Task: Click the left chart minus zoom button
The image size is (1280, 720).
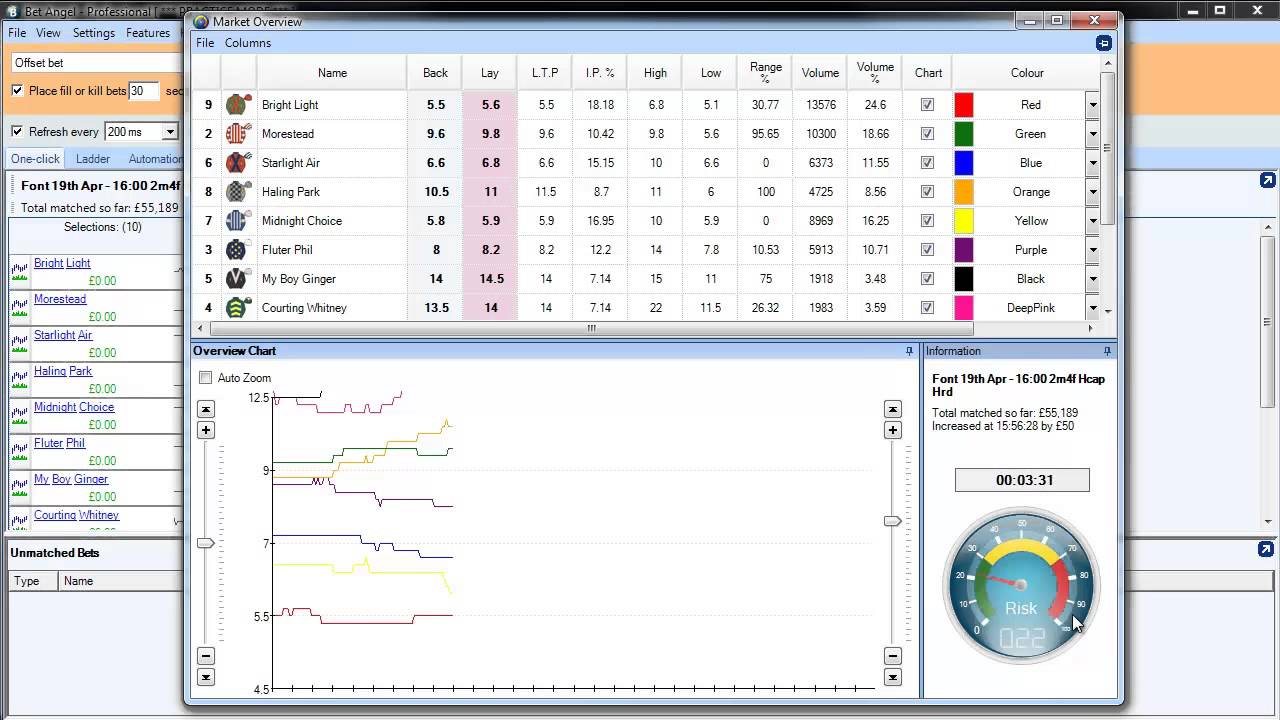Action: pyautogui.click(x=206, y=656)
